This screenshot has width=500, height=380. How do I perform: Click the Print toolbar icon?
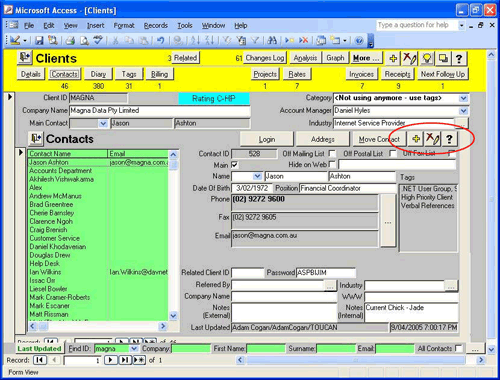tap(70, 41)
